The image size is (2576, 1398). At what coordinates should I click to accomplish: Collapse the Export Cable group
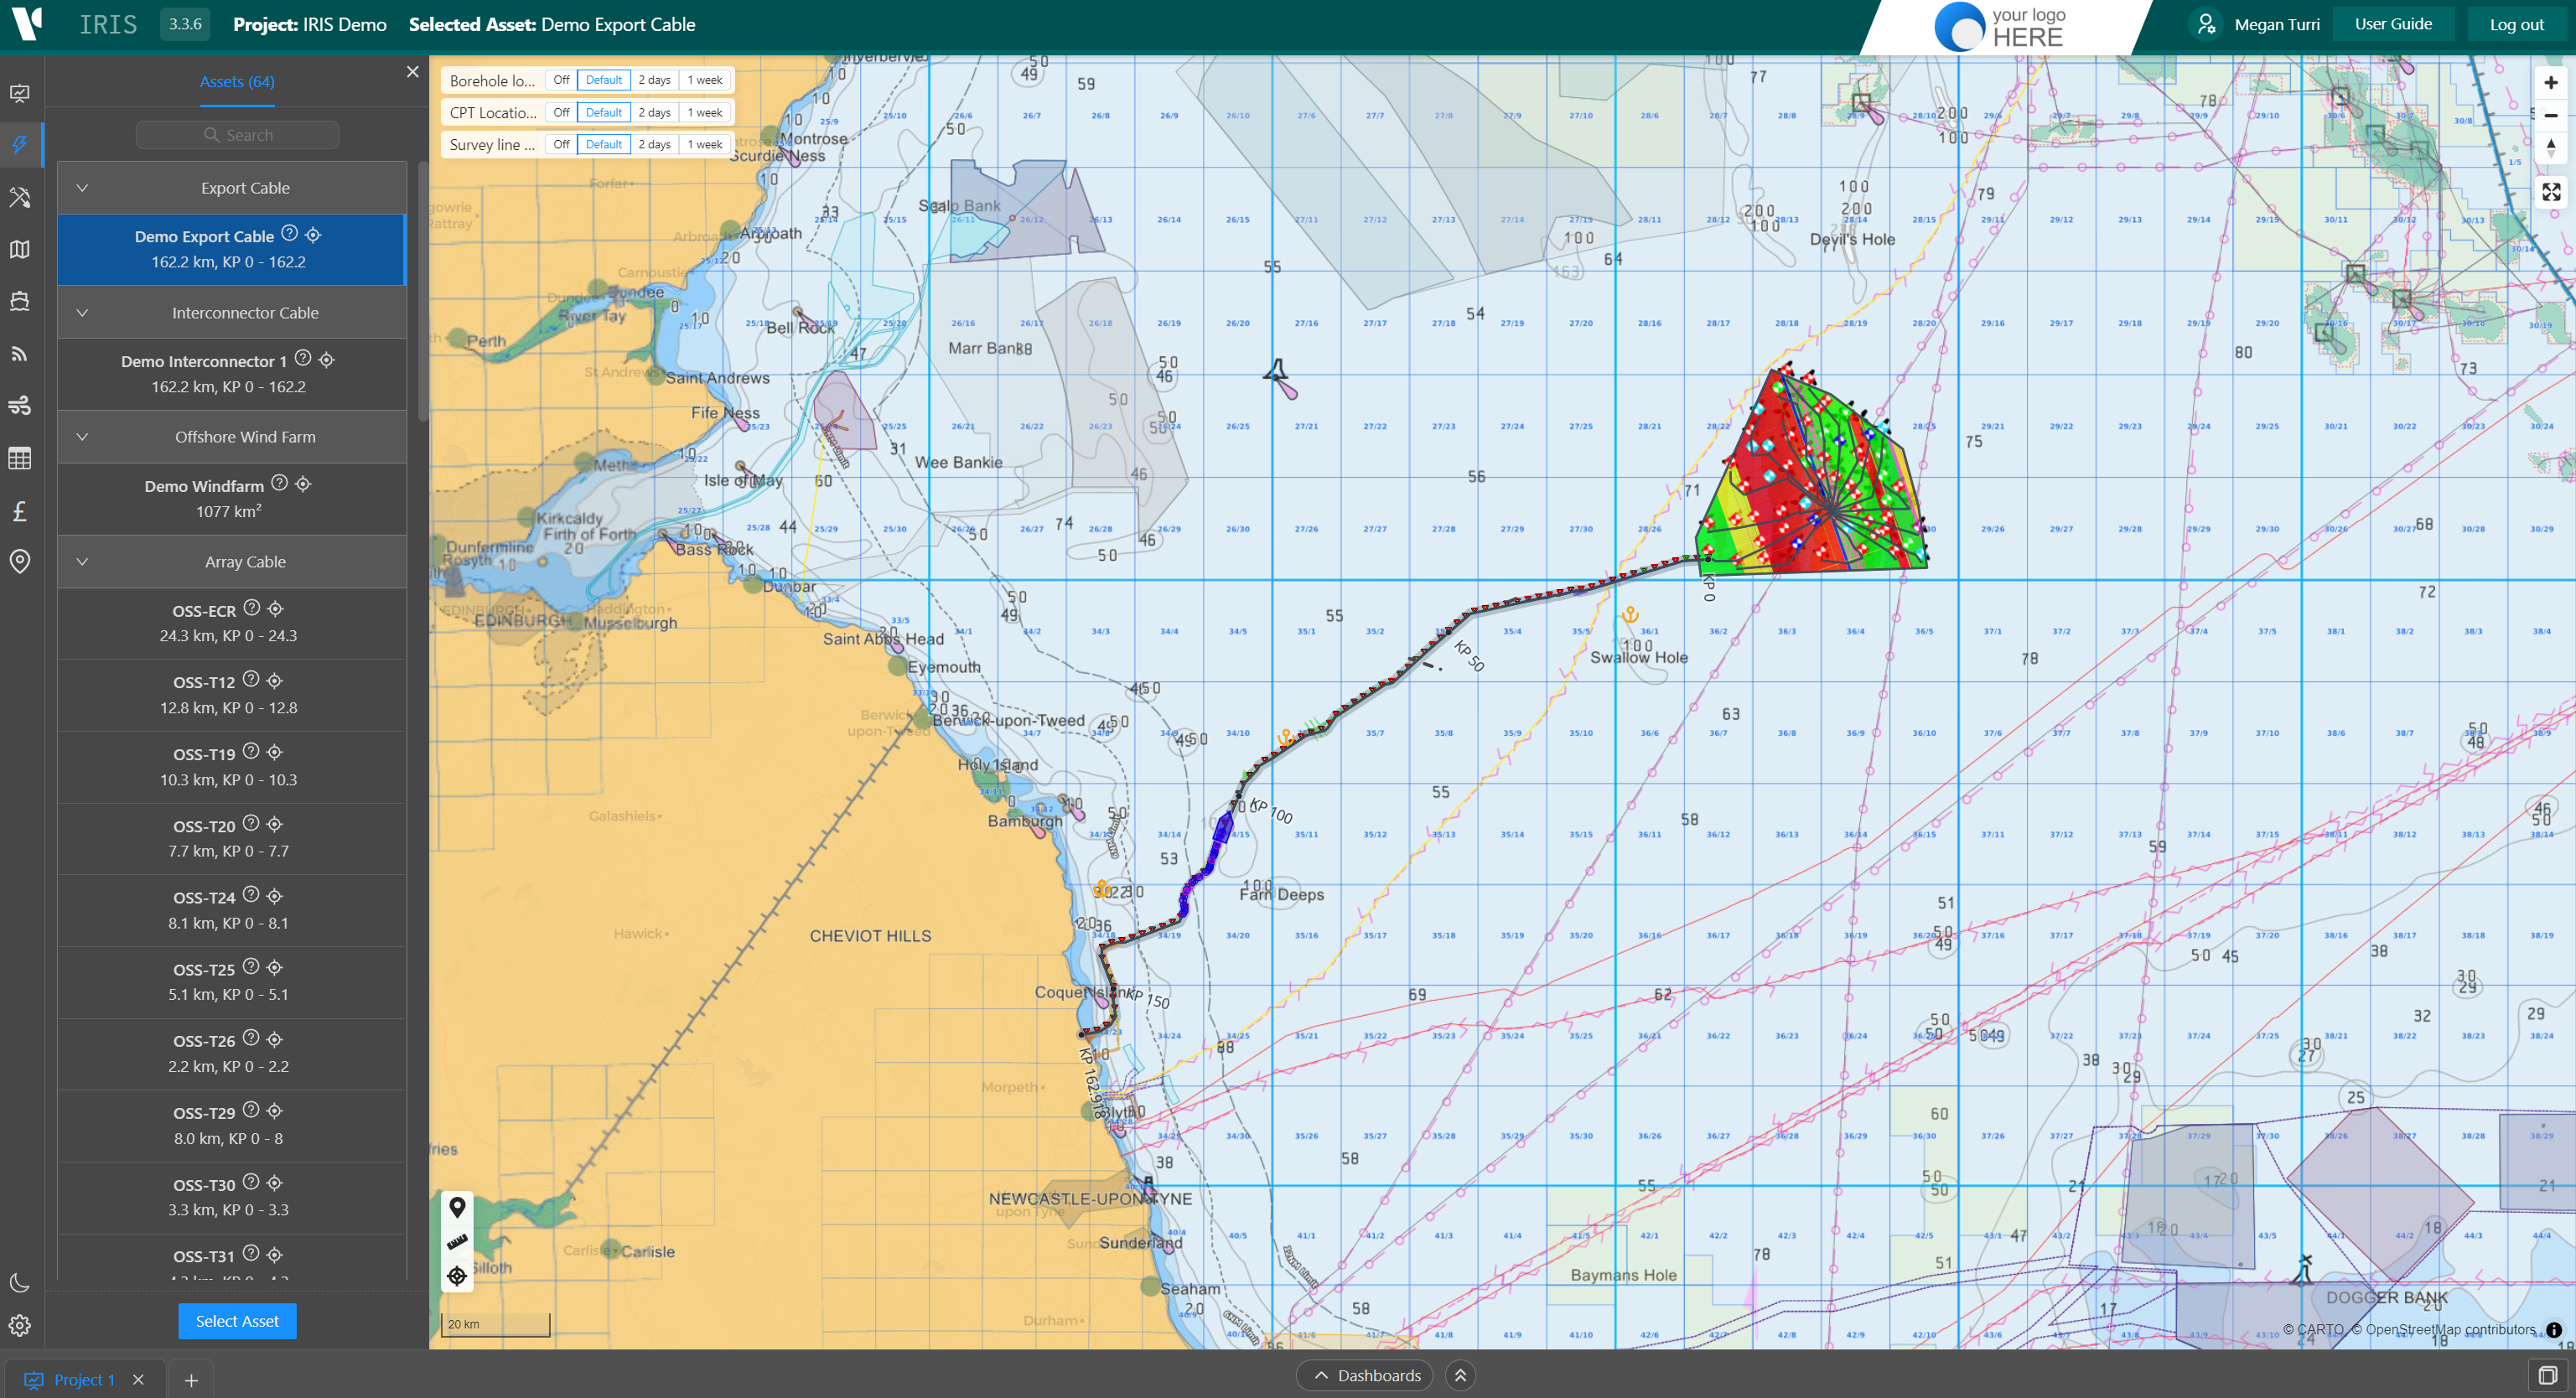[83, 188]
